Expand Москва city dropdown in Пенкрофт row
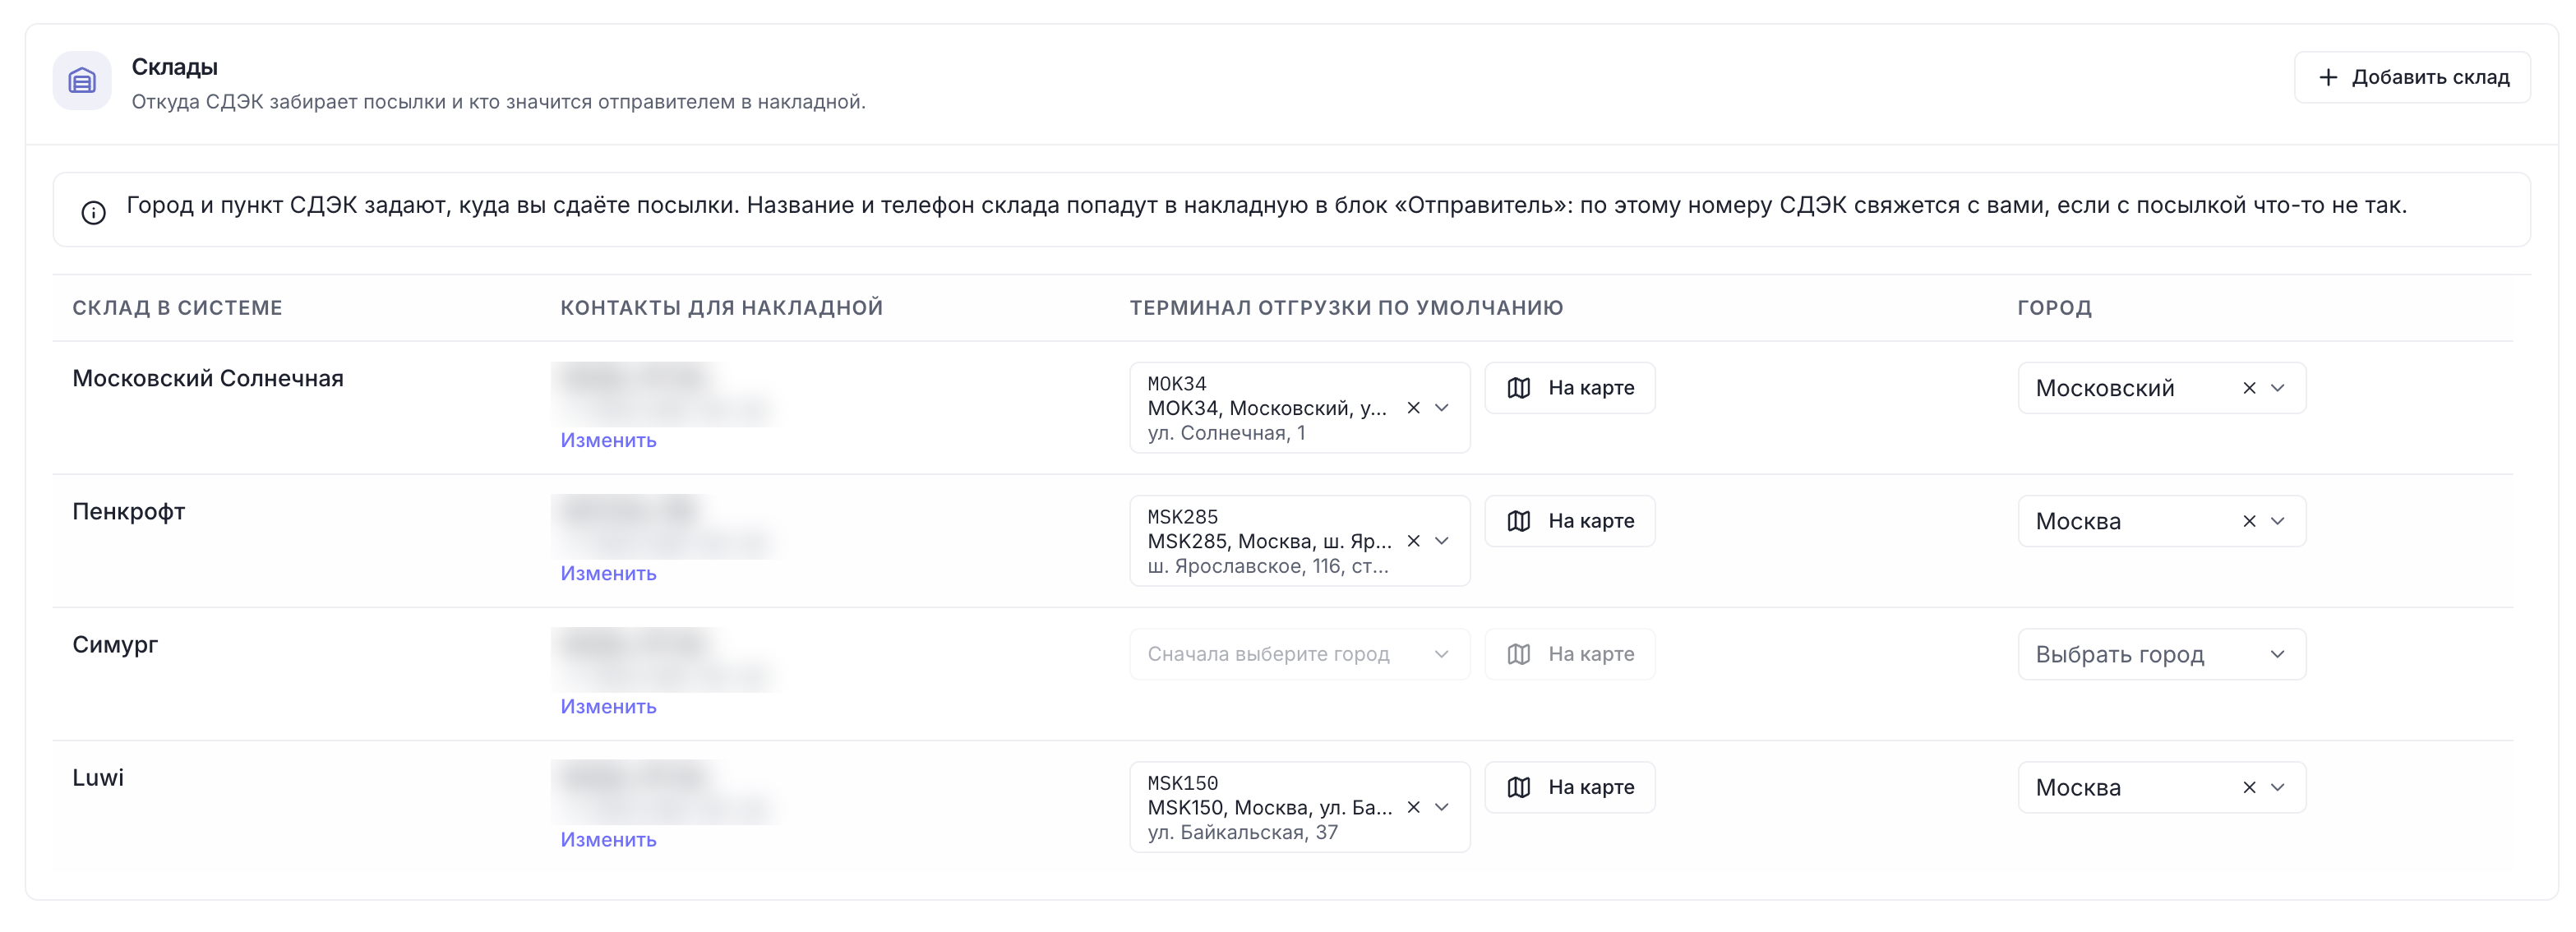The image size is (2576, 932). 2277,521
